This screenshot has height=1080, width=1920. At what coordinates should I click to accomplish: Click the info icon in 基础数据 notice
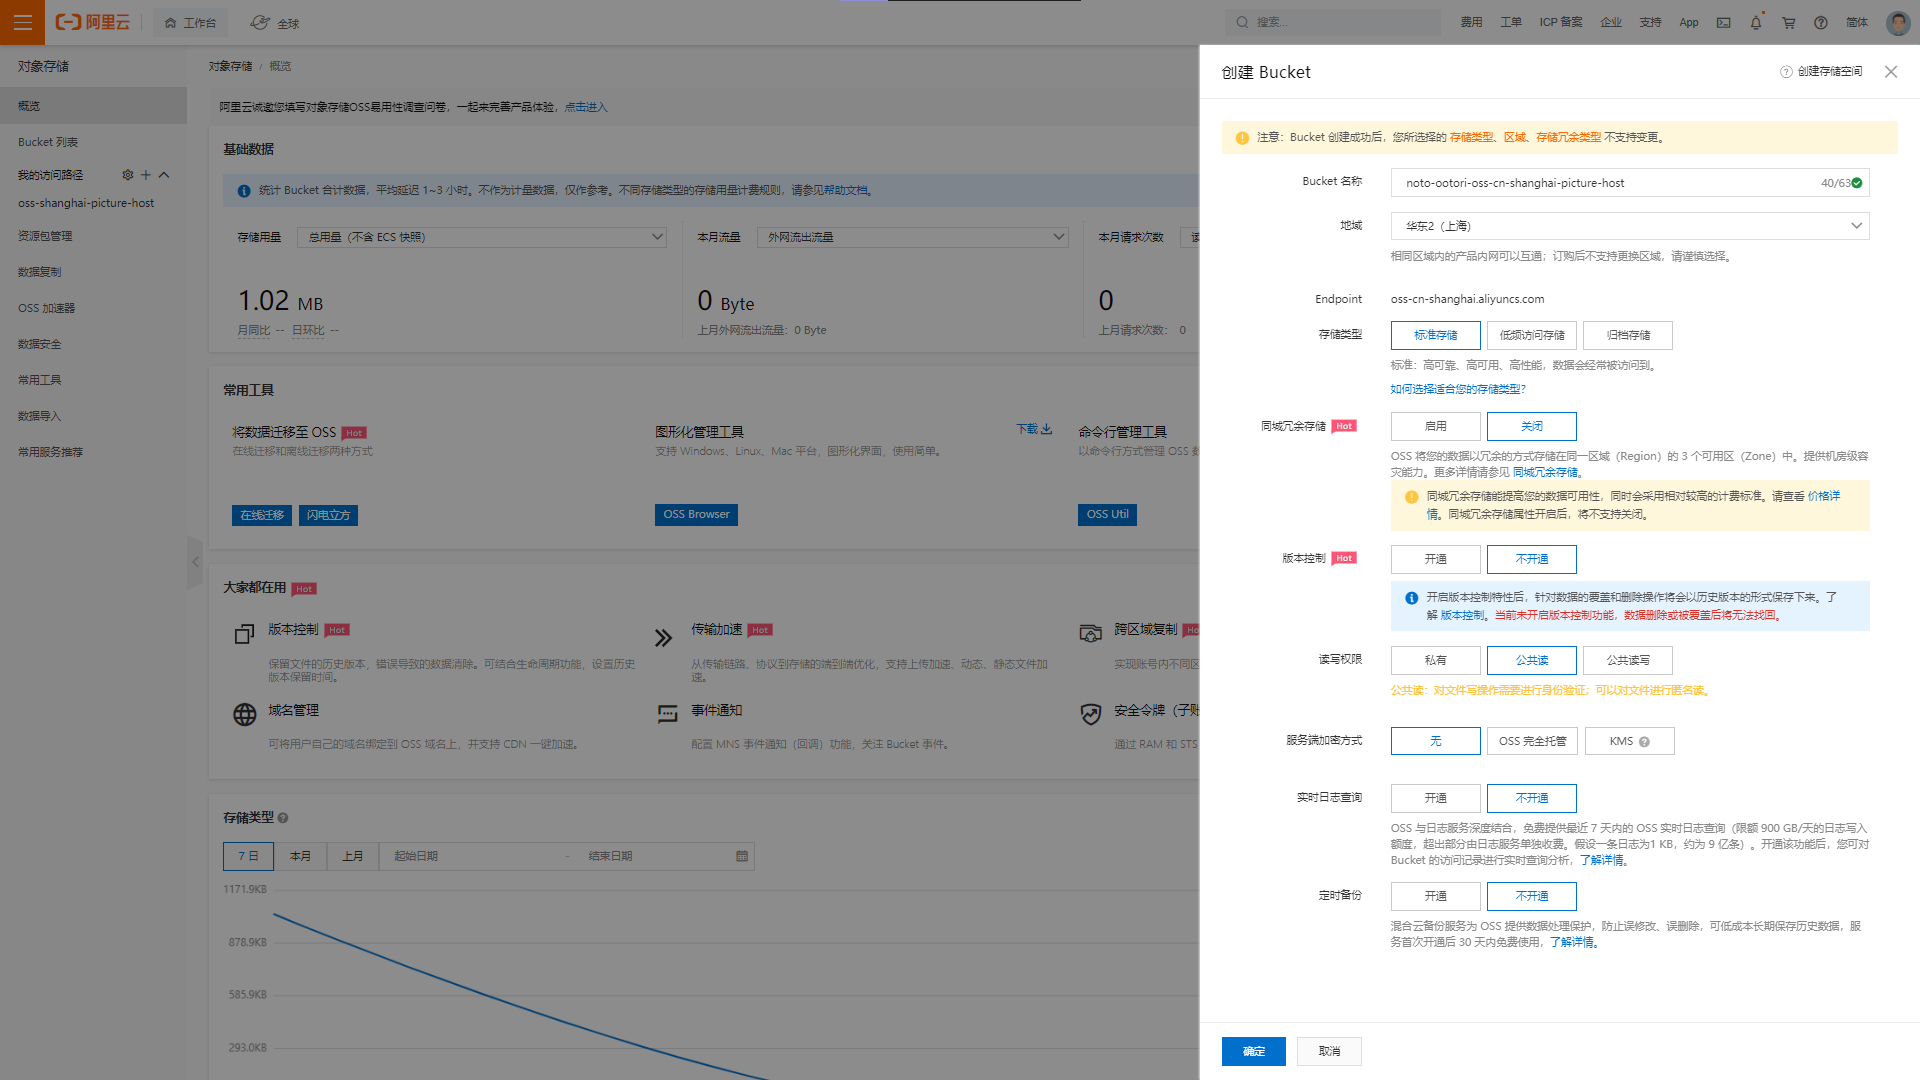[x=244, y=191]
